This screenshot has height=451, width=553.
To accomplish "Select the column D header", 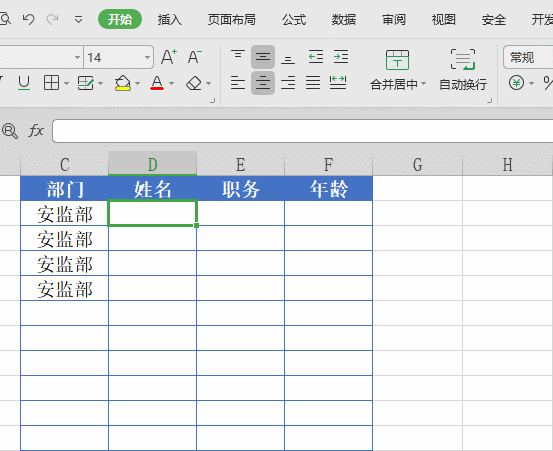I will (152, 164).
